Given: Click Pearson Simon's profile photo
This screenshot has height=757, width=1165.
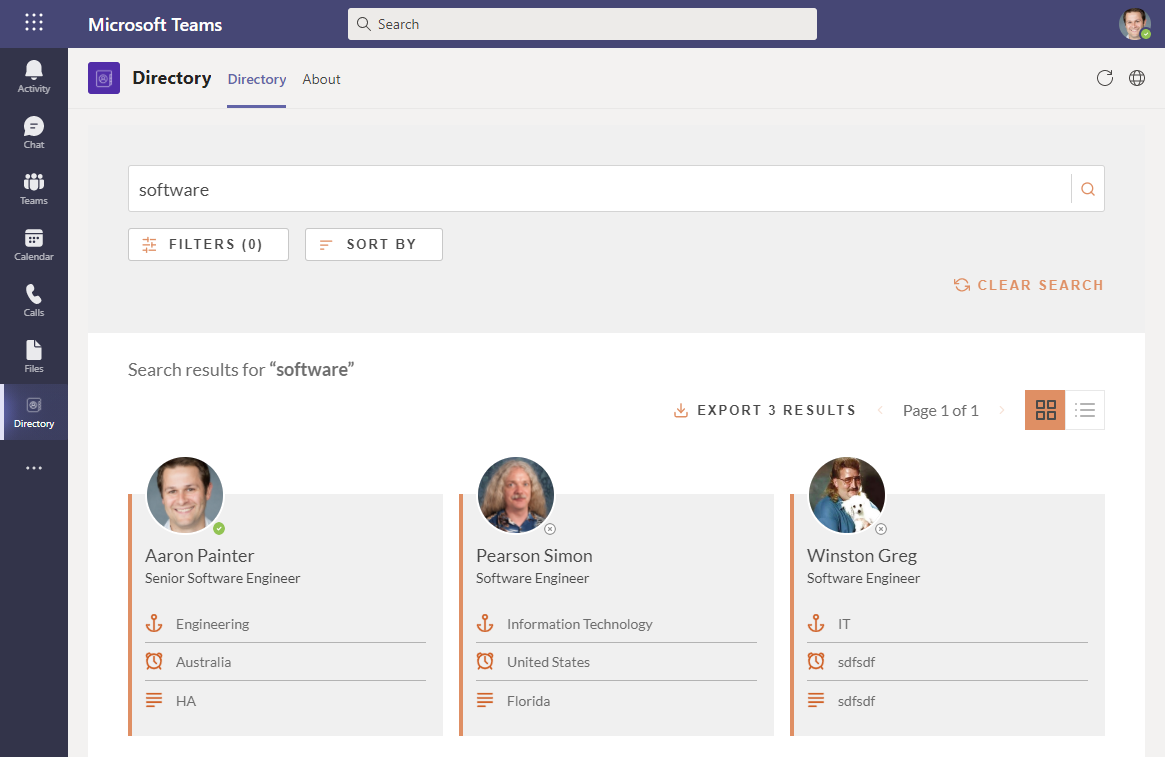Looking at the screenshot, I should pyautogui.click(x=516, y=495).
